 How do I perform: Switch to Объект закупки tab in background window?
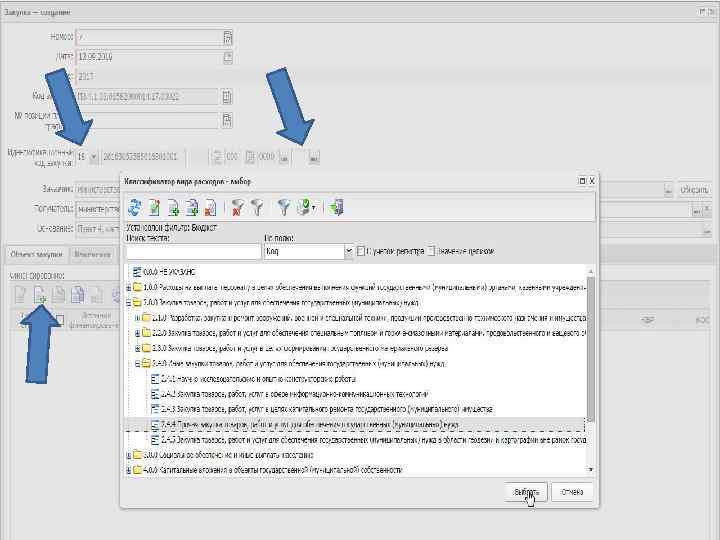[36, 254]
